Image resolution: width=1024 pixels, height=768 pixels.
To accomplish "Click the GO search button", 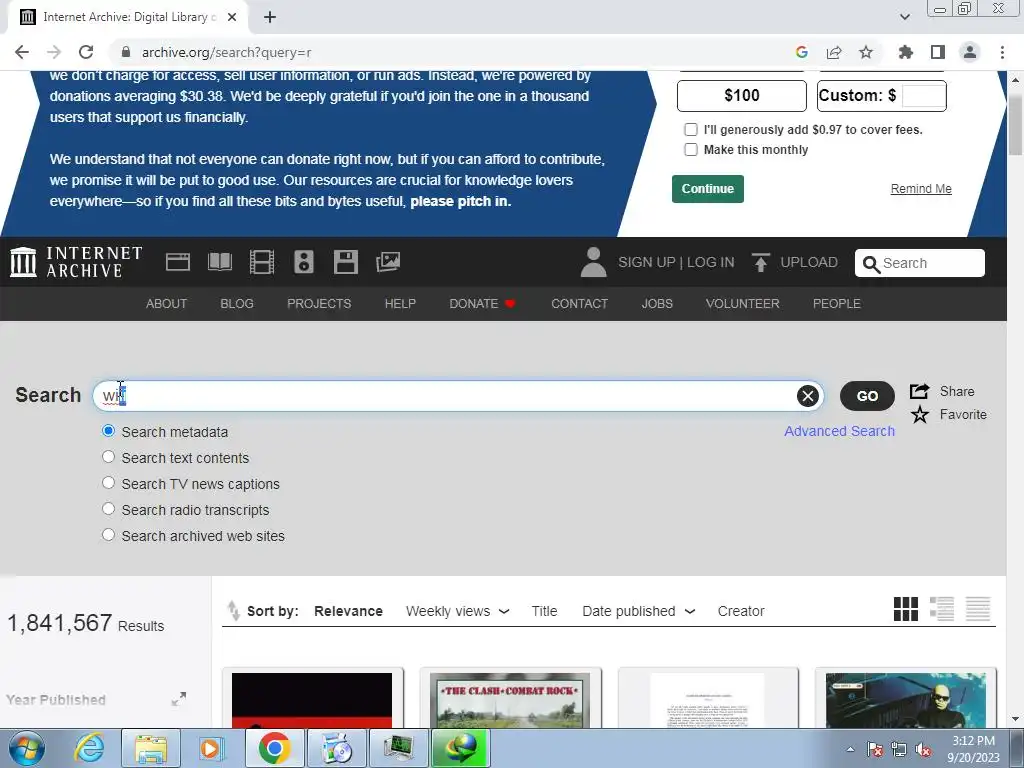I will [867, 396].
